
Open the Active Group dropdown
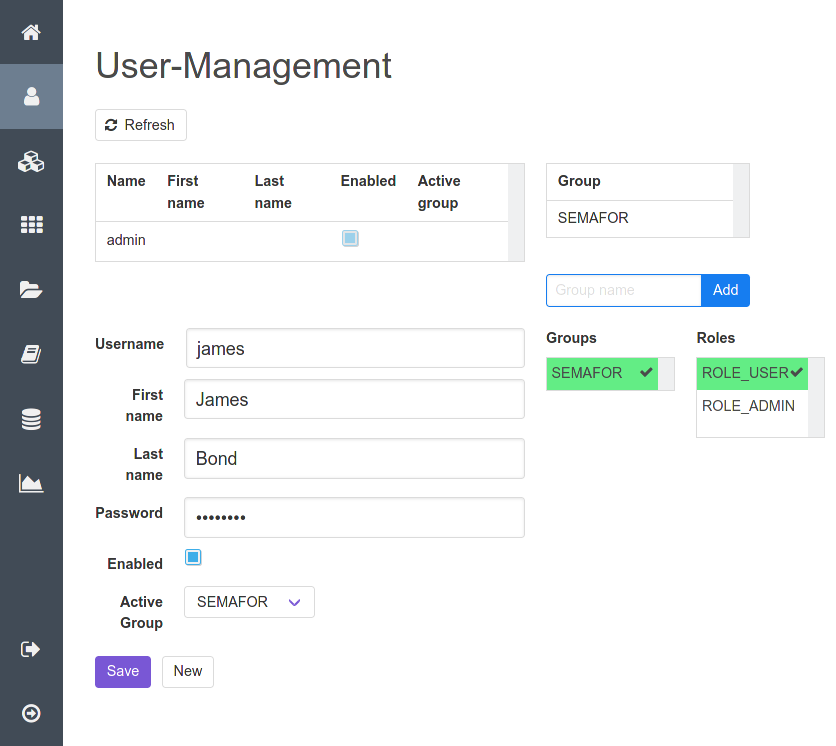point(250,602)
